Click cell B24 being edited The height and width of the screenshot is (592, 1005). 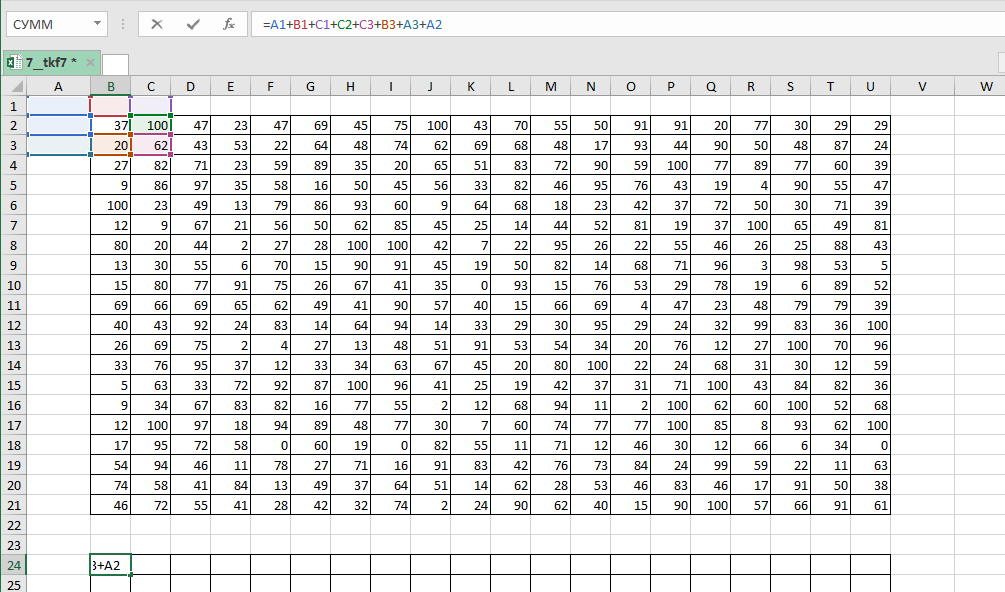(111, 565)
